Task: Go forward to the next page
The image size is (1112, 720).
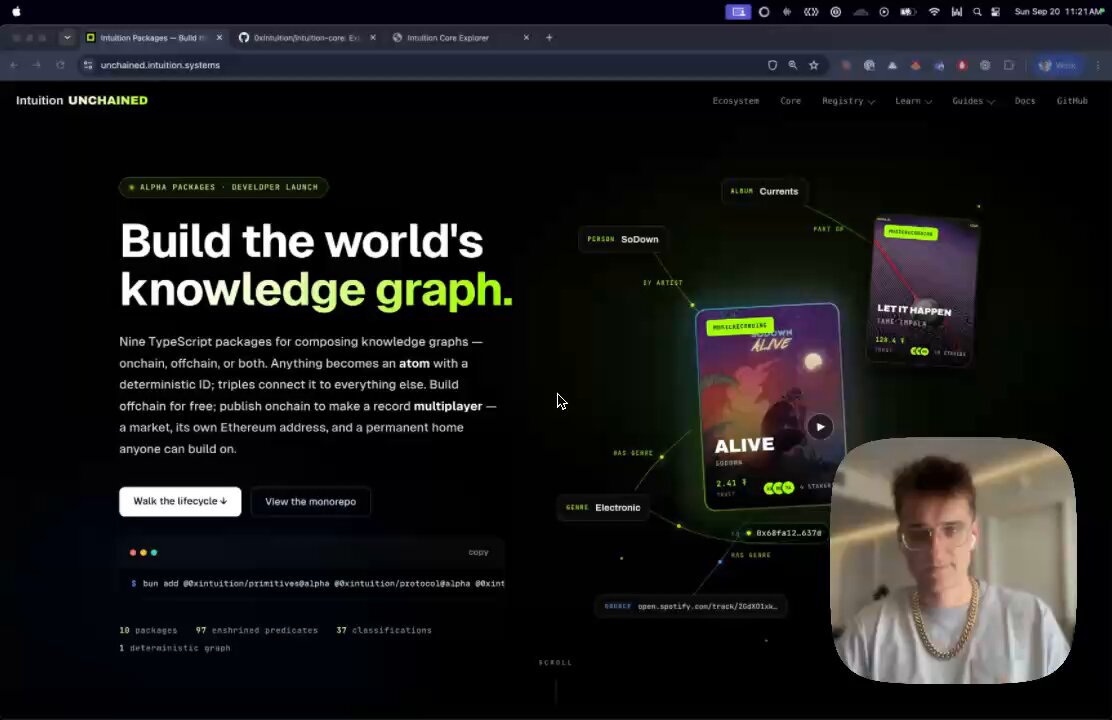Action: pos(36,65)
